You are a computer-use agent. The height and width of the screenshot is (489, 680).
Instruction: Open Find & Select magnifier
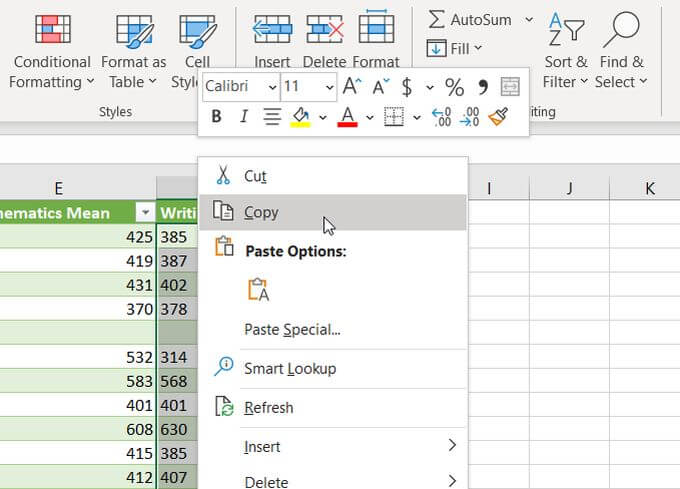pyautogui.click(x=621, y=51)
